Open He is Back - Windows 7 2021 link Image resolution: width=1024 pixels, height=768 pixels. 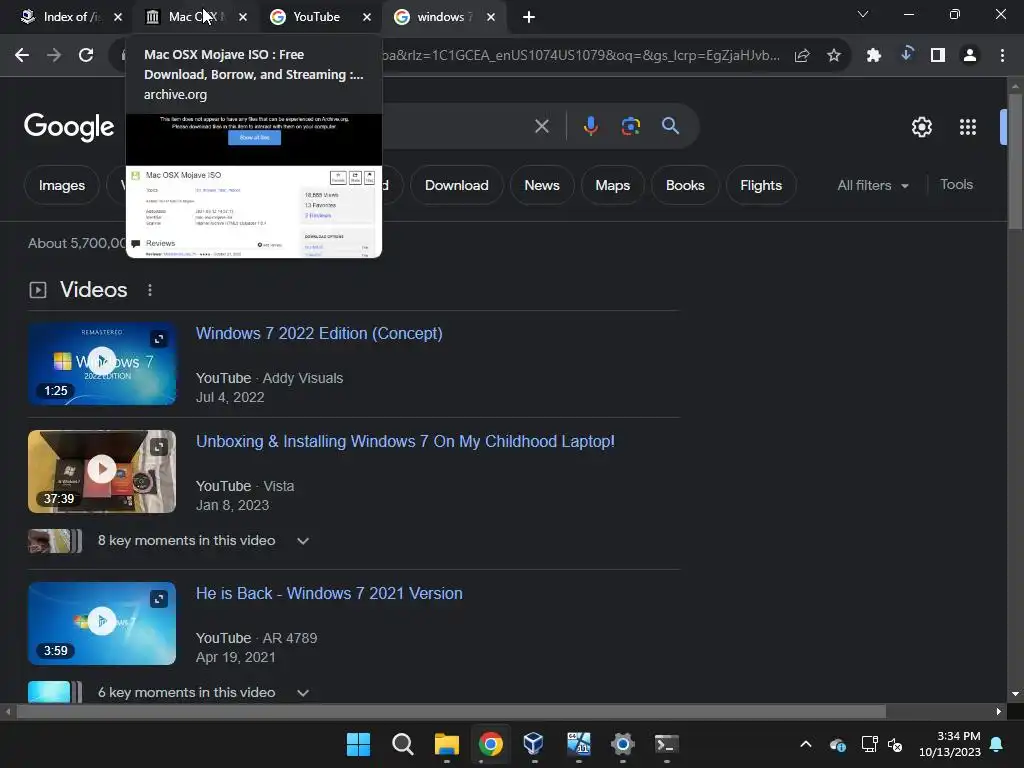(329, 593)
